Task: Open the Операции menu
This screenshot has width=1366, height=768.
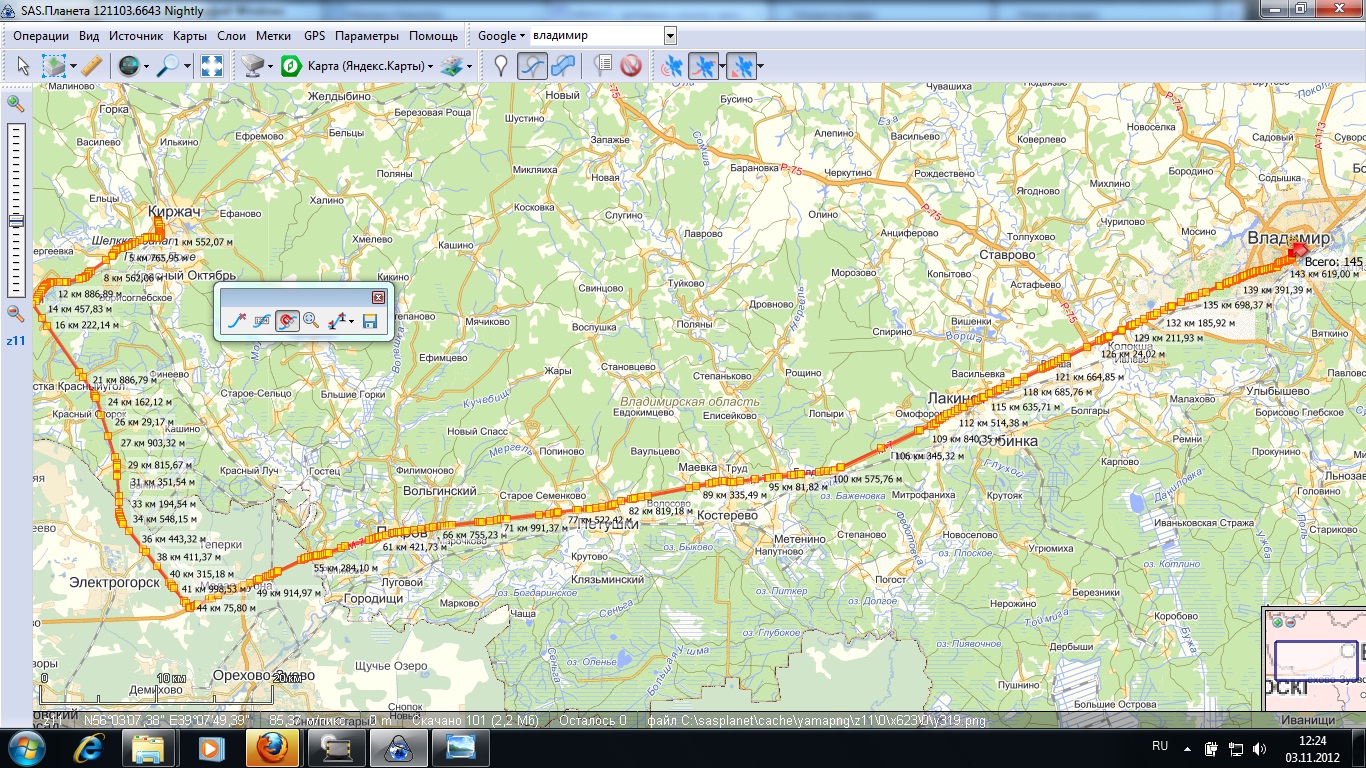Action: coord(41,36)
